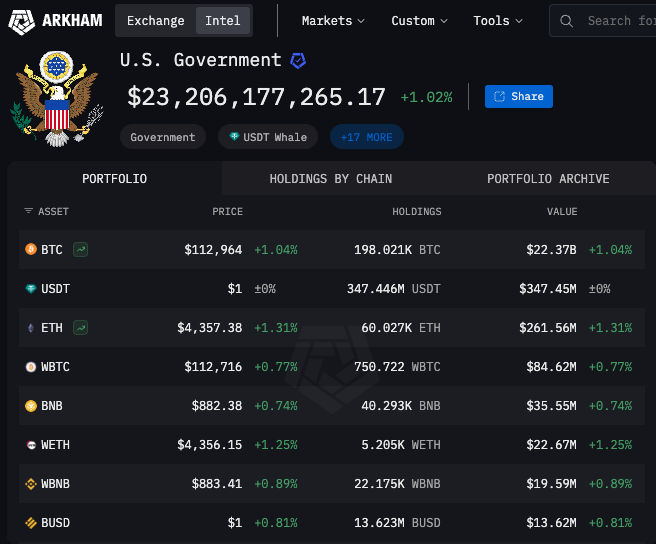Click the ETH asset name

point(52,328)
